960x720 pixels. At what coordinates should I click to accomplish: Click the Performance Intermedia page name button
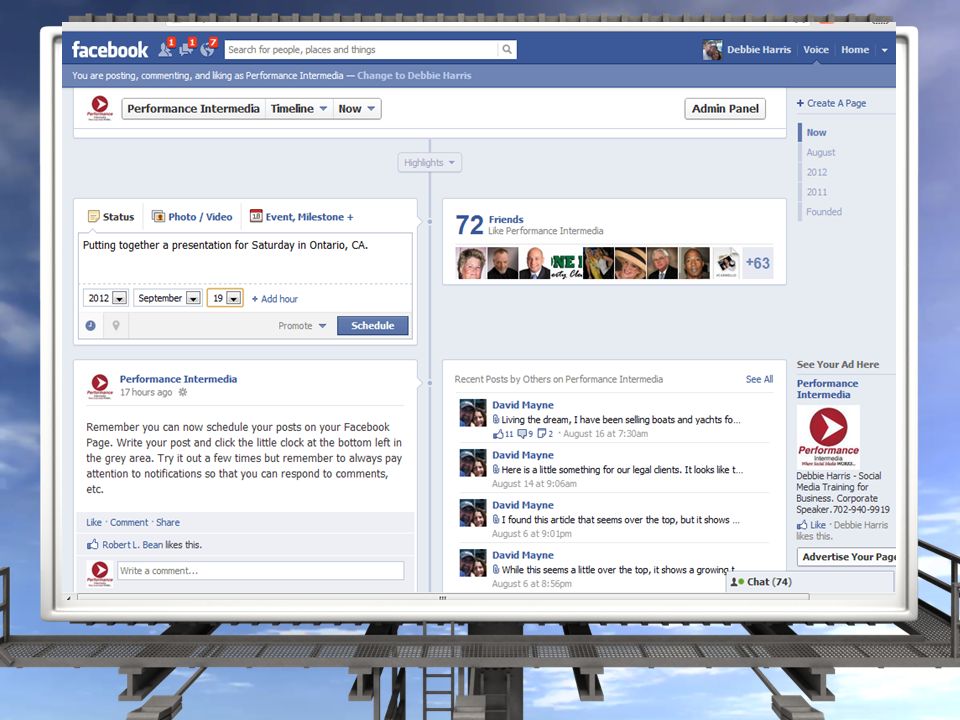[x=193, y=108]
